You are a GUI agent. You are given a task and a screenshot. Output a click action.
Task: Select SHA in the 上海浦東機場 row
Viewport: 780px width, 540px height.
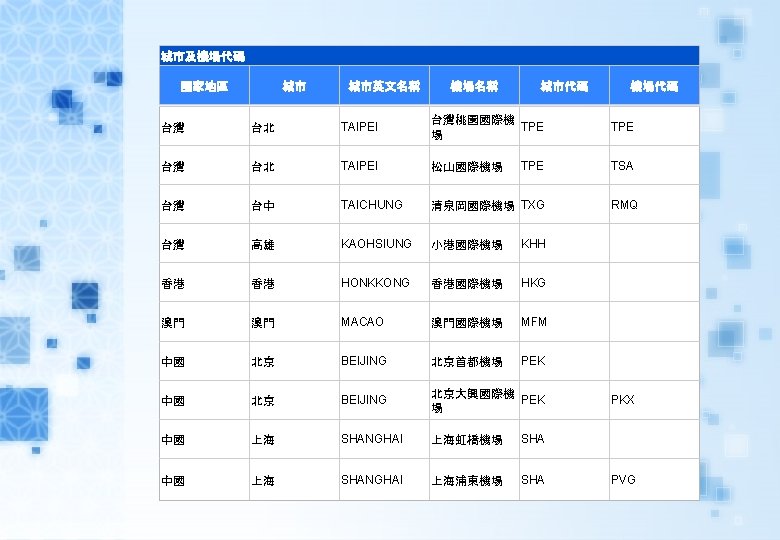[x=532, y=480]
